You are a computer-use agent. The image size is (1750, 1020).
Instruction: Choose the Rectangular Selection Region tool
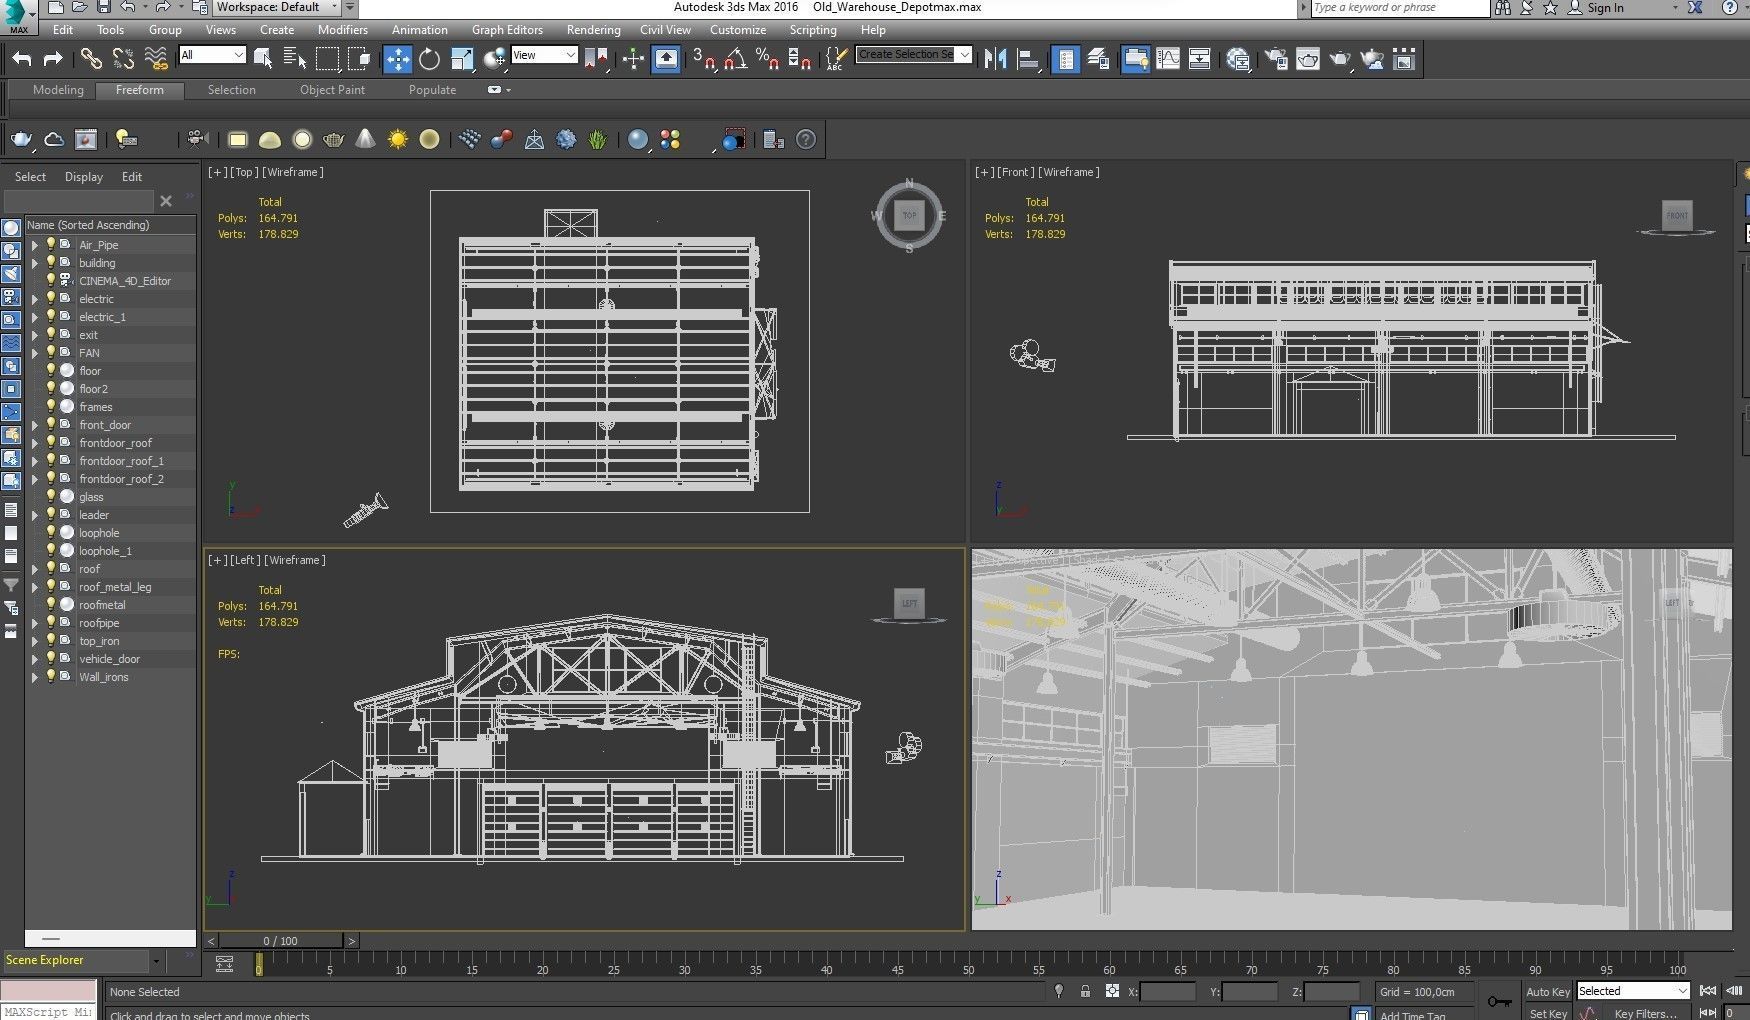pos(327,59)
